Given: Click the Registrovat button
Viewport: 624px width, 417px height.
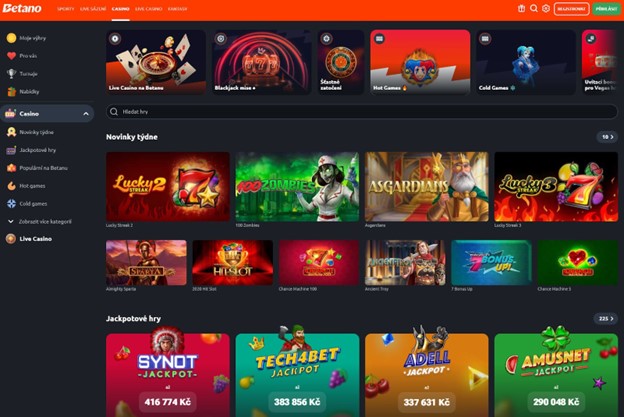Looking at the screenshot, I should 571,9.
